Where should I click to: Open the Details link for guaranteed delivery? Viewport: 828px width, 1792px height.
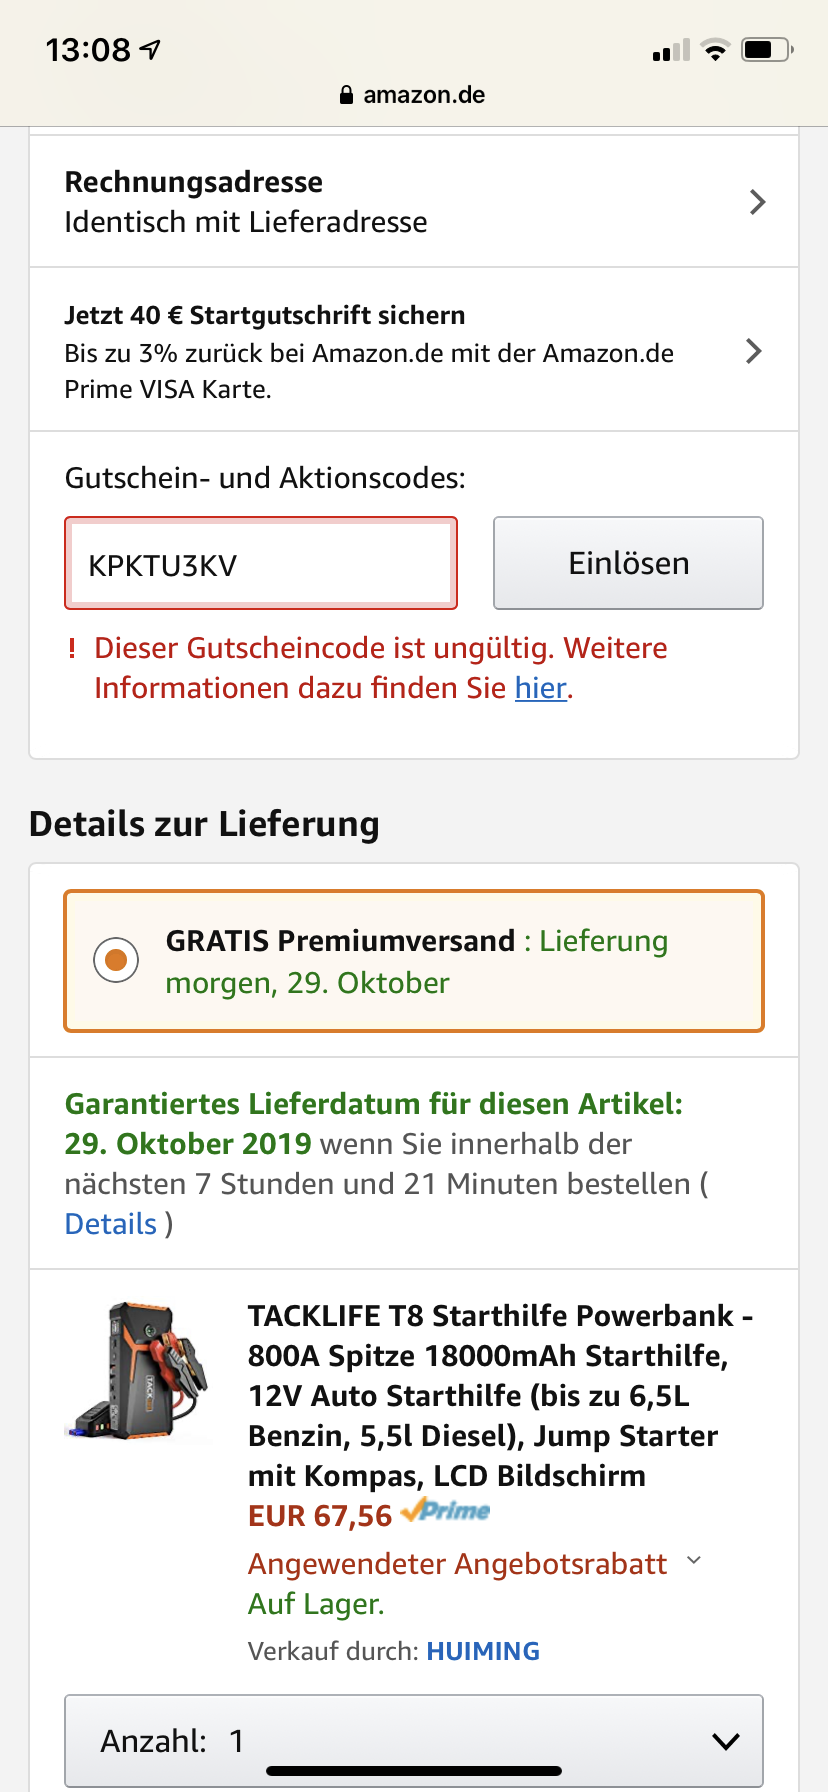110,1224
